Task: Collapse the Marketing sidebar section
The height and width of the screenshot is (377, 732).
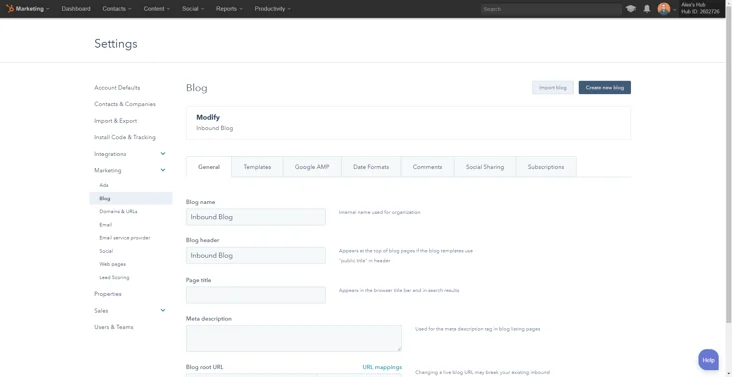Action: (163, 170)
